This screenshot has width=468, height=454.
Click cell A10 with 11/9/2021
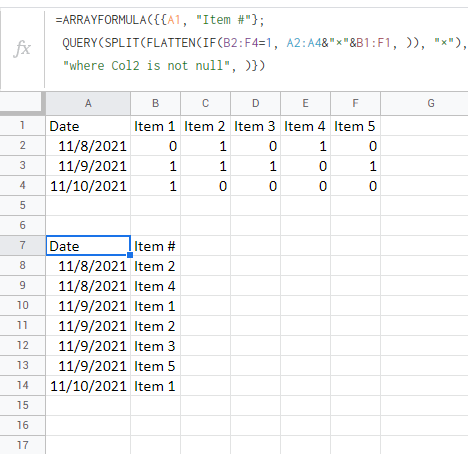pos(88,306)
